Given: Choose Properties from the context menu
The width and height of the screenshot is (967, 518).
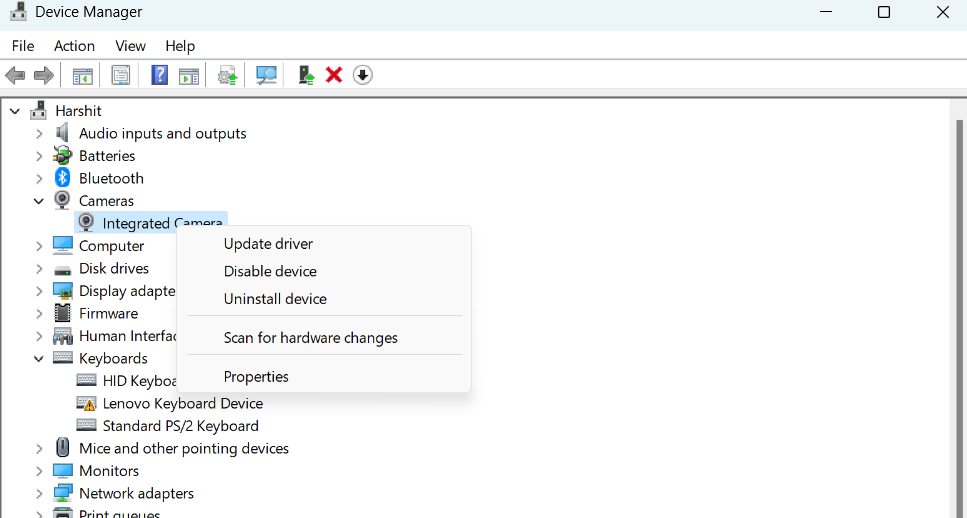Looking at the screenshot, I should point(256,377).
